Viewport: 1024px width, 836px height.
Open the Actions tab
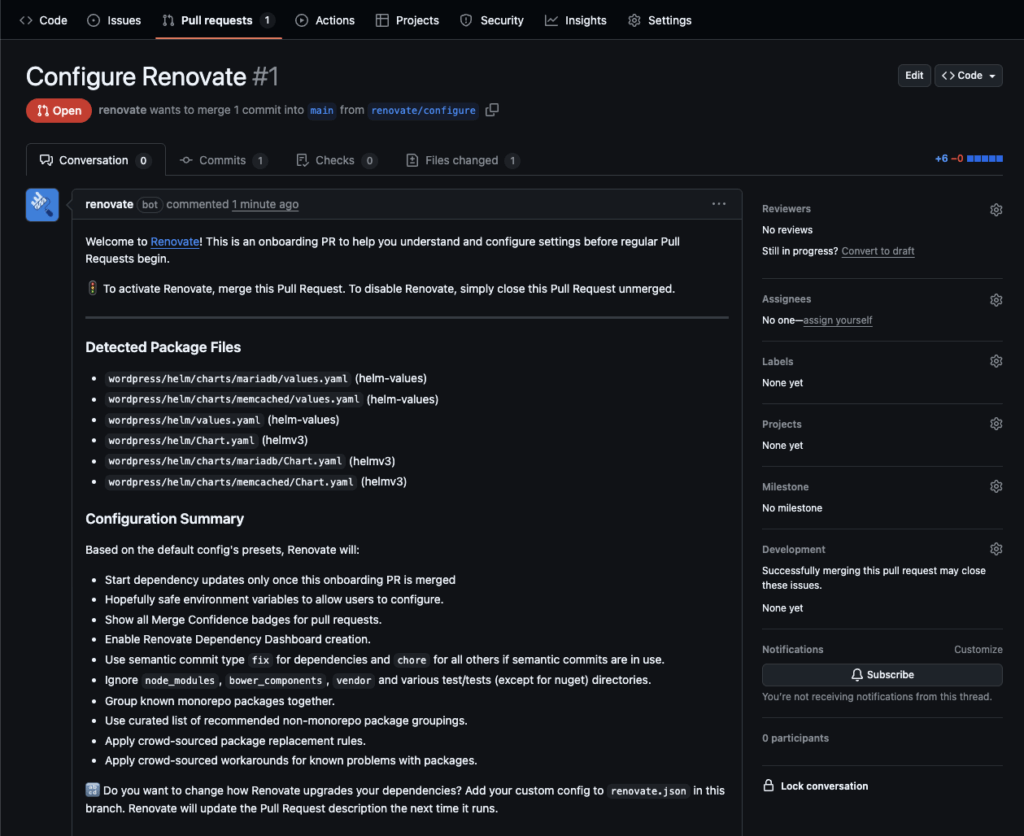click(325, 20)
